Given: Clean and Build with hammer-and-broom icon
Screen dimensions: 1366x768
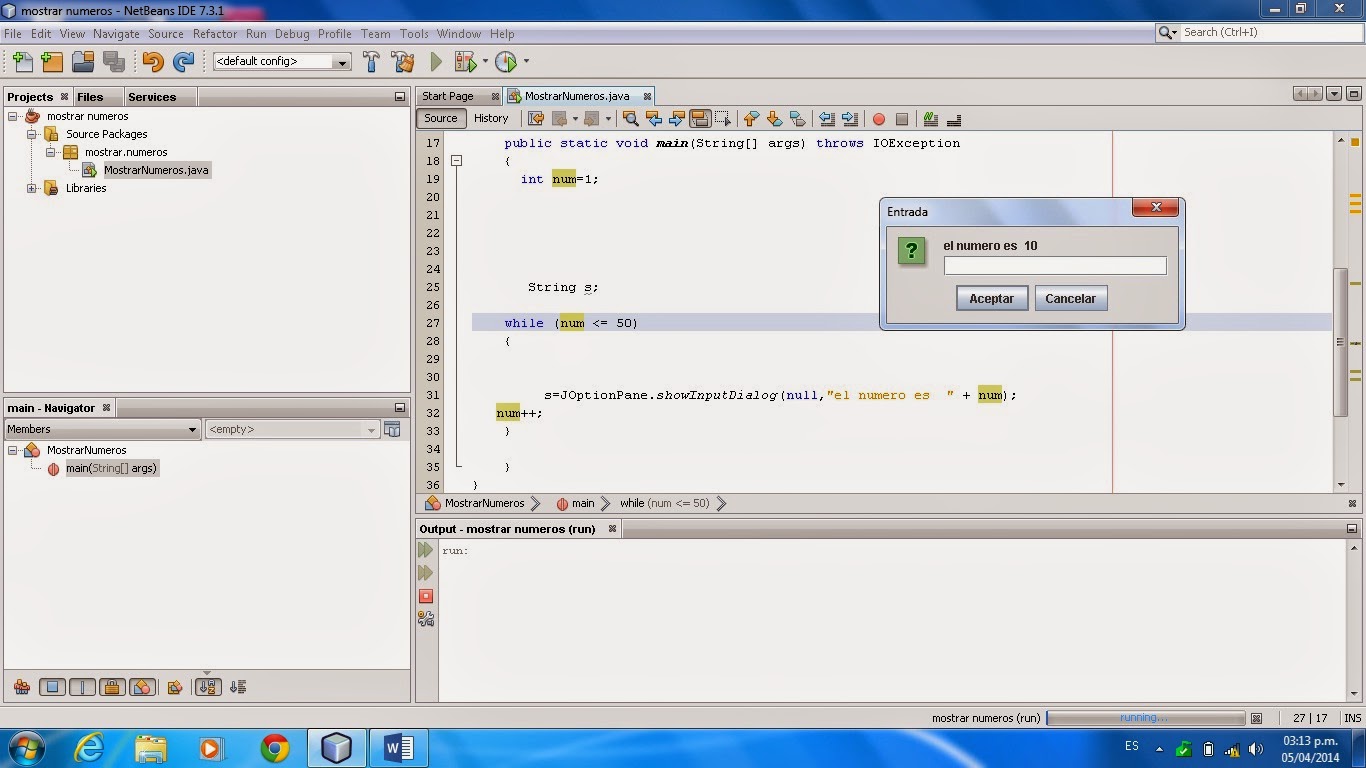Looking at the screenshot, I should pyautogui.click(x=403, y=61).
